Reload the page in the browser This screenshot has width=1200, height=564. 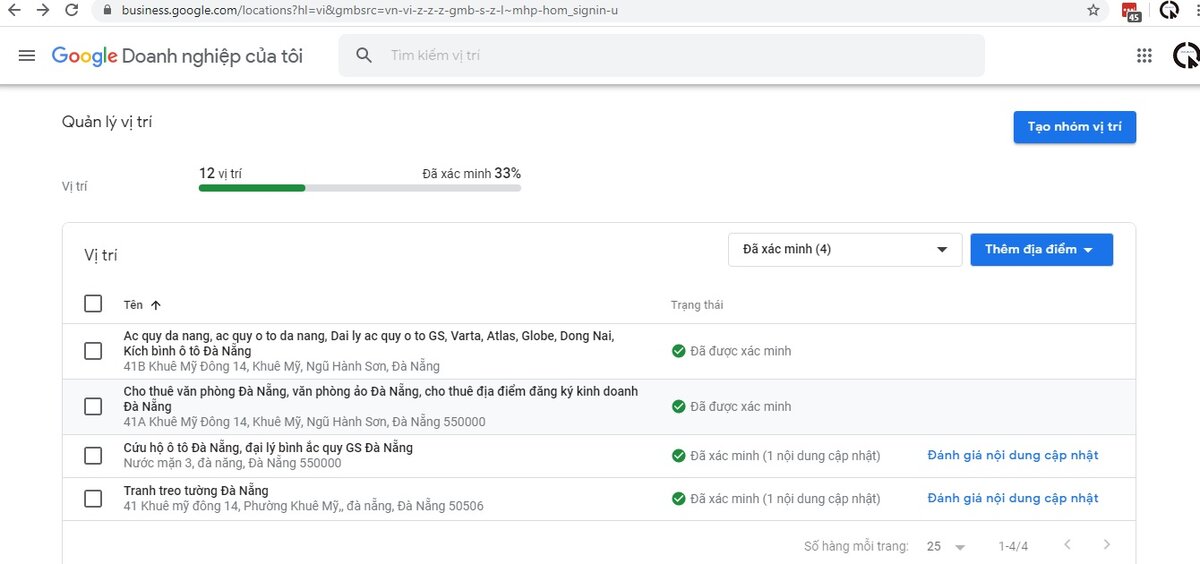[71, 10]
